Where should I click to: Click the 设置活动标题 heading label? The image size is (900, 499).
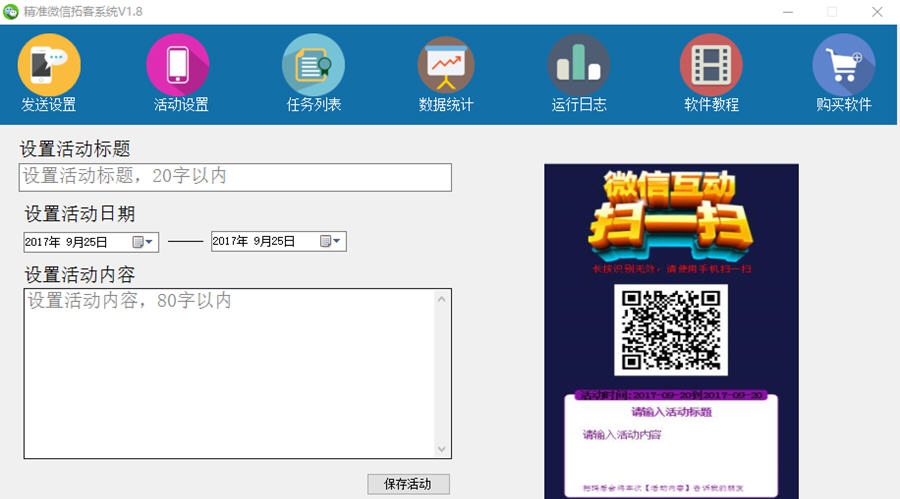[75, 149]
